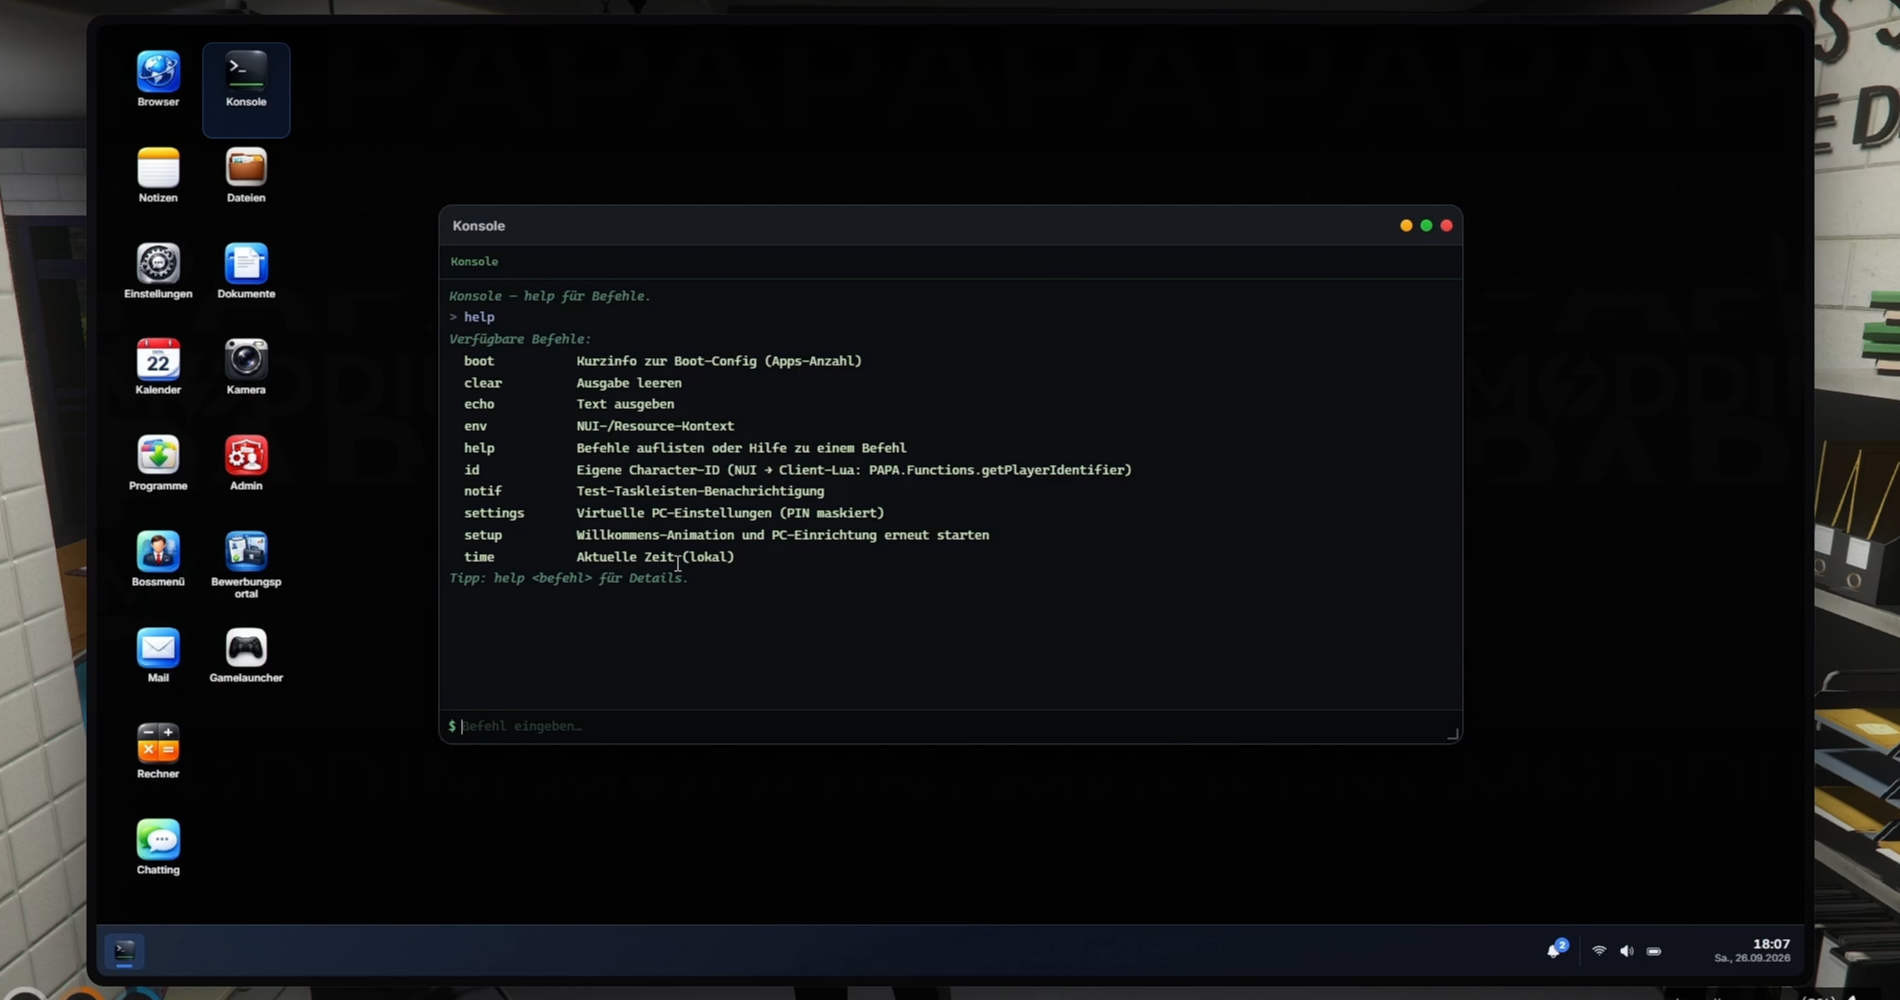Click the 'notif' command in the help list
The height and width of the screenshot is (1000, 1900).
coord(483,491)
